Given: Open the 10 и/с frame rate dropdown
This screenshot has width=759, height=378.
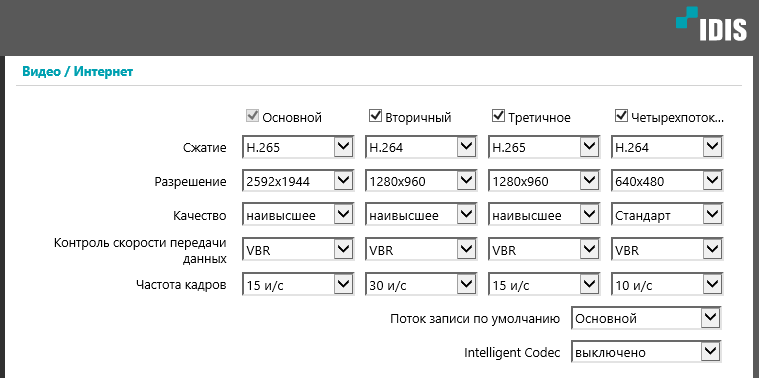Looking at the screenshot, I should [667, 284].
